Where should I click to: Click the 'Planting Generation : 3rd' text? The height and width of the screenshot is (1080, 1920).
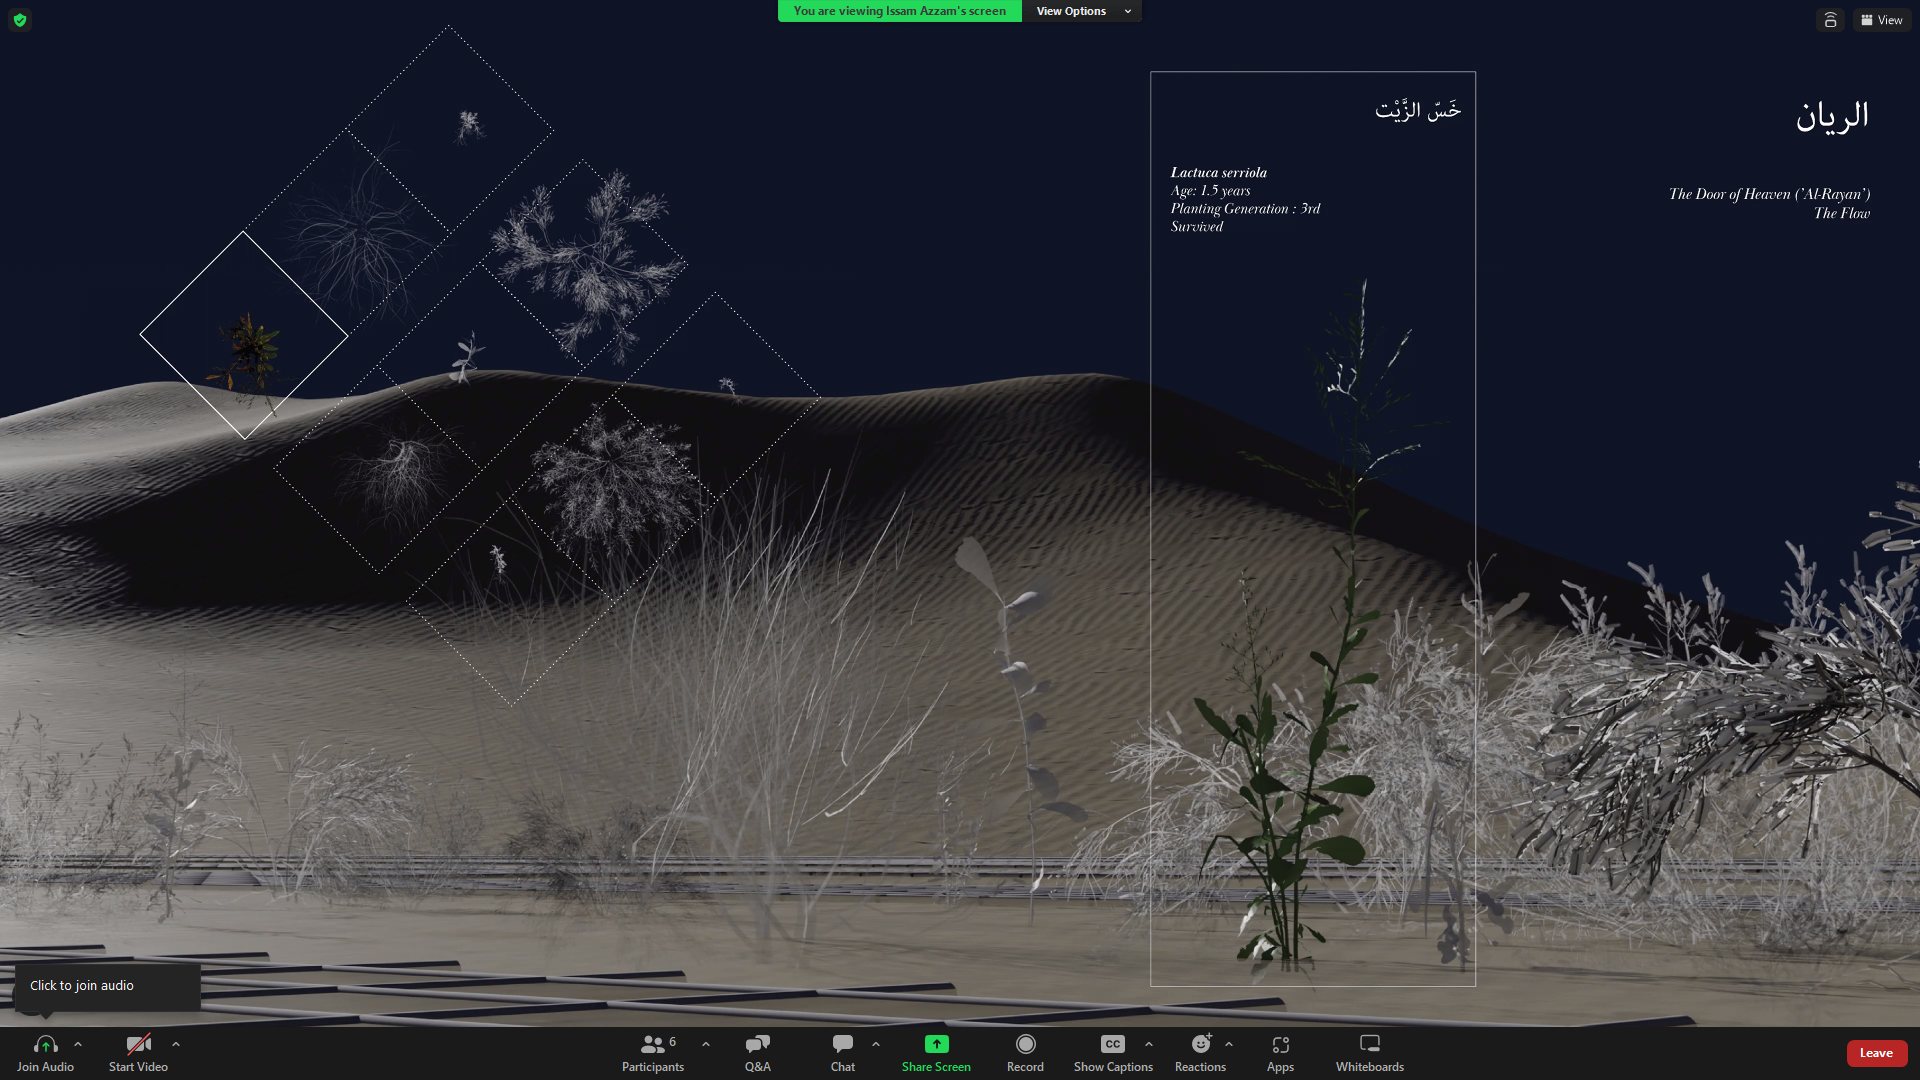[1245, 209]
